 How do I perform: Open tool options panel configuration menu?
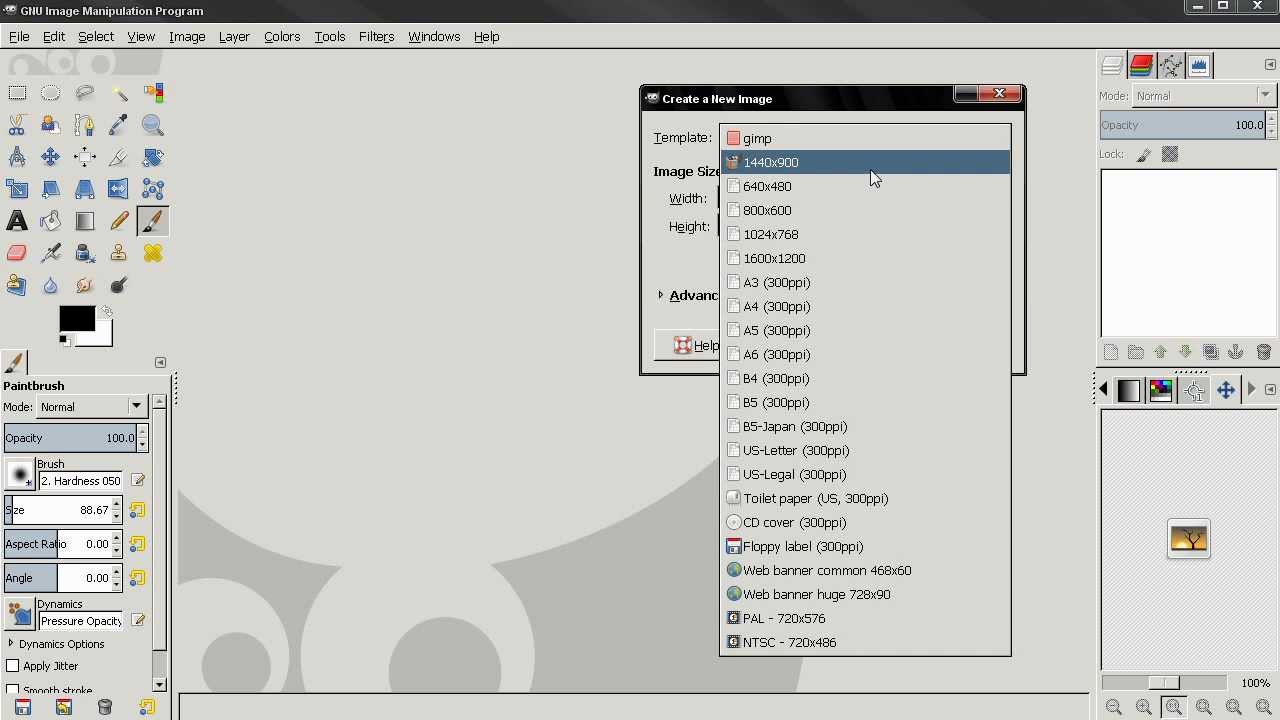tap(160, 362)
